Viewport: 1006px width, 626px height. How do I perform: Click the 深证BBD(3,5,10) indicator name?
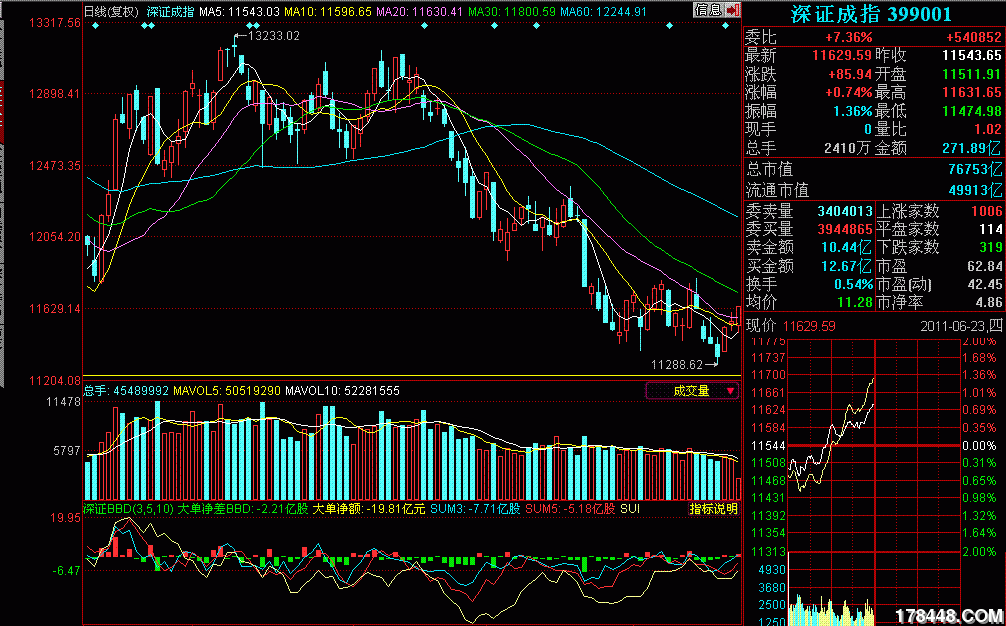point(128,509)
